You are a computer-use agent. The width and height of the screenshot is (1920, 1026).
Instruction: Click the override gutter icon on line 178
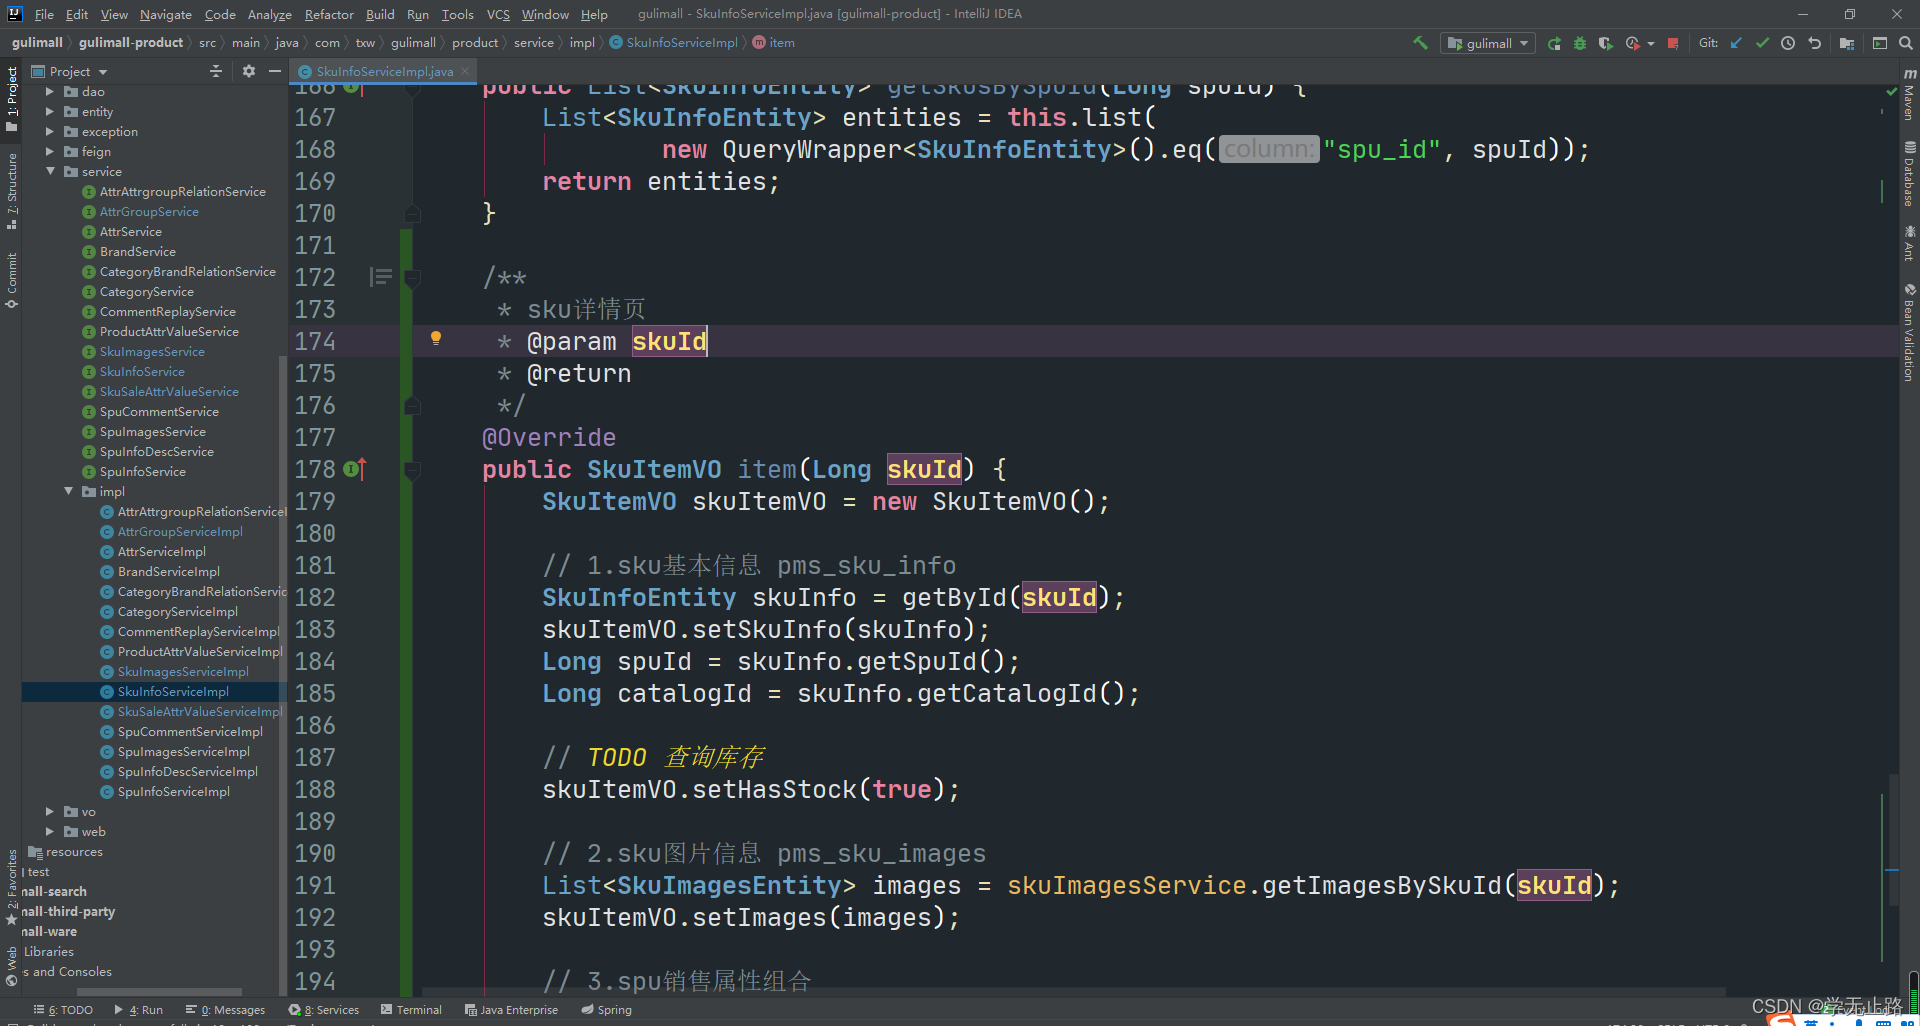pyautogui.click(x=355, y=469)
